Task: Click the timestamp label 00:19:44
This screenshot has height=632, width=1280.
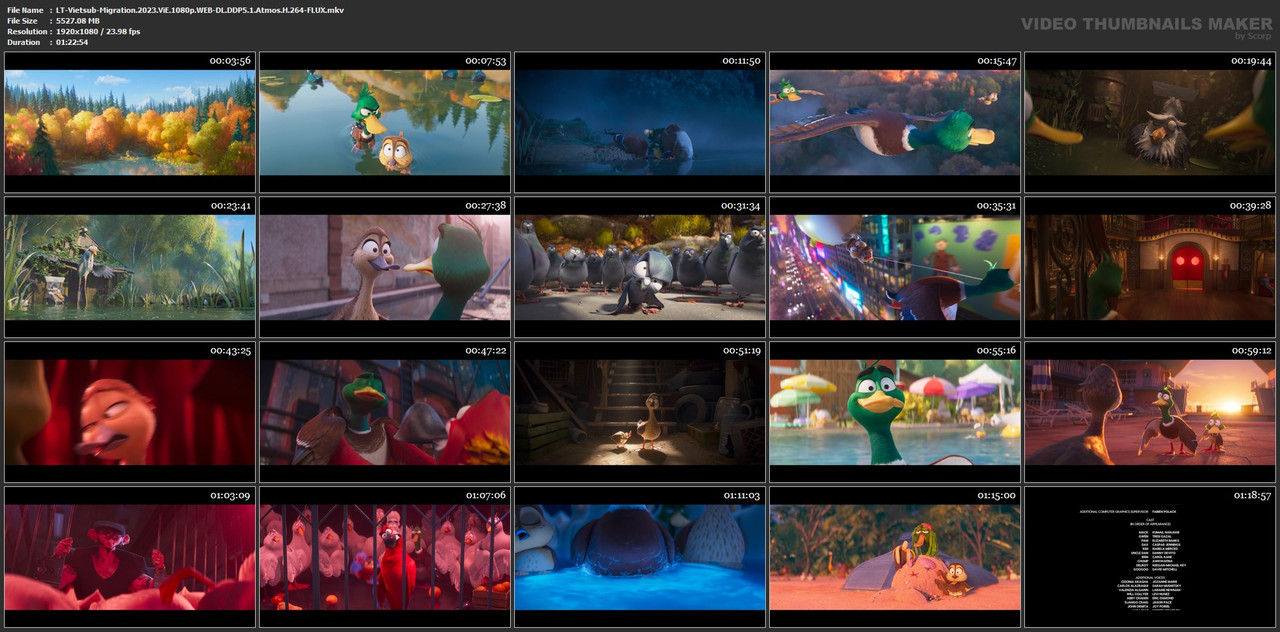Action: pos(1251,61)
